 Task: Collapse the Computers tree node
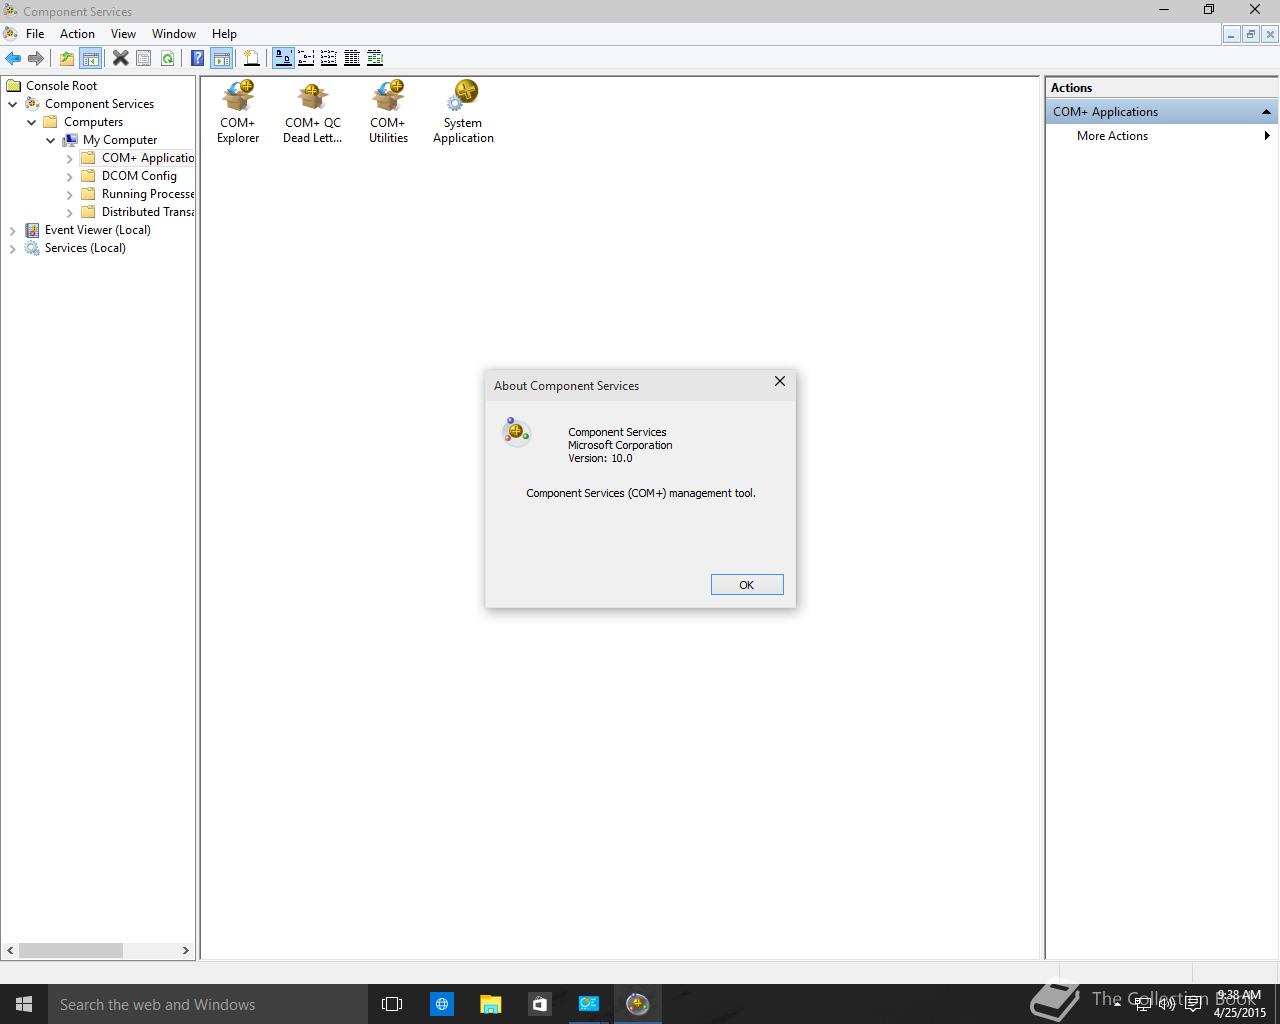tap(32, 122)
